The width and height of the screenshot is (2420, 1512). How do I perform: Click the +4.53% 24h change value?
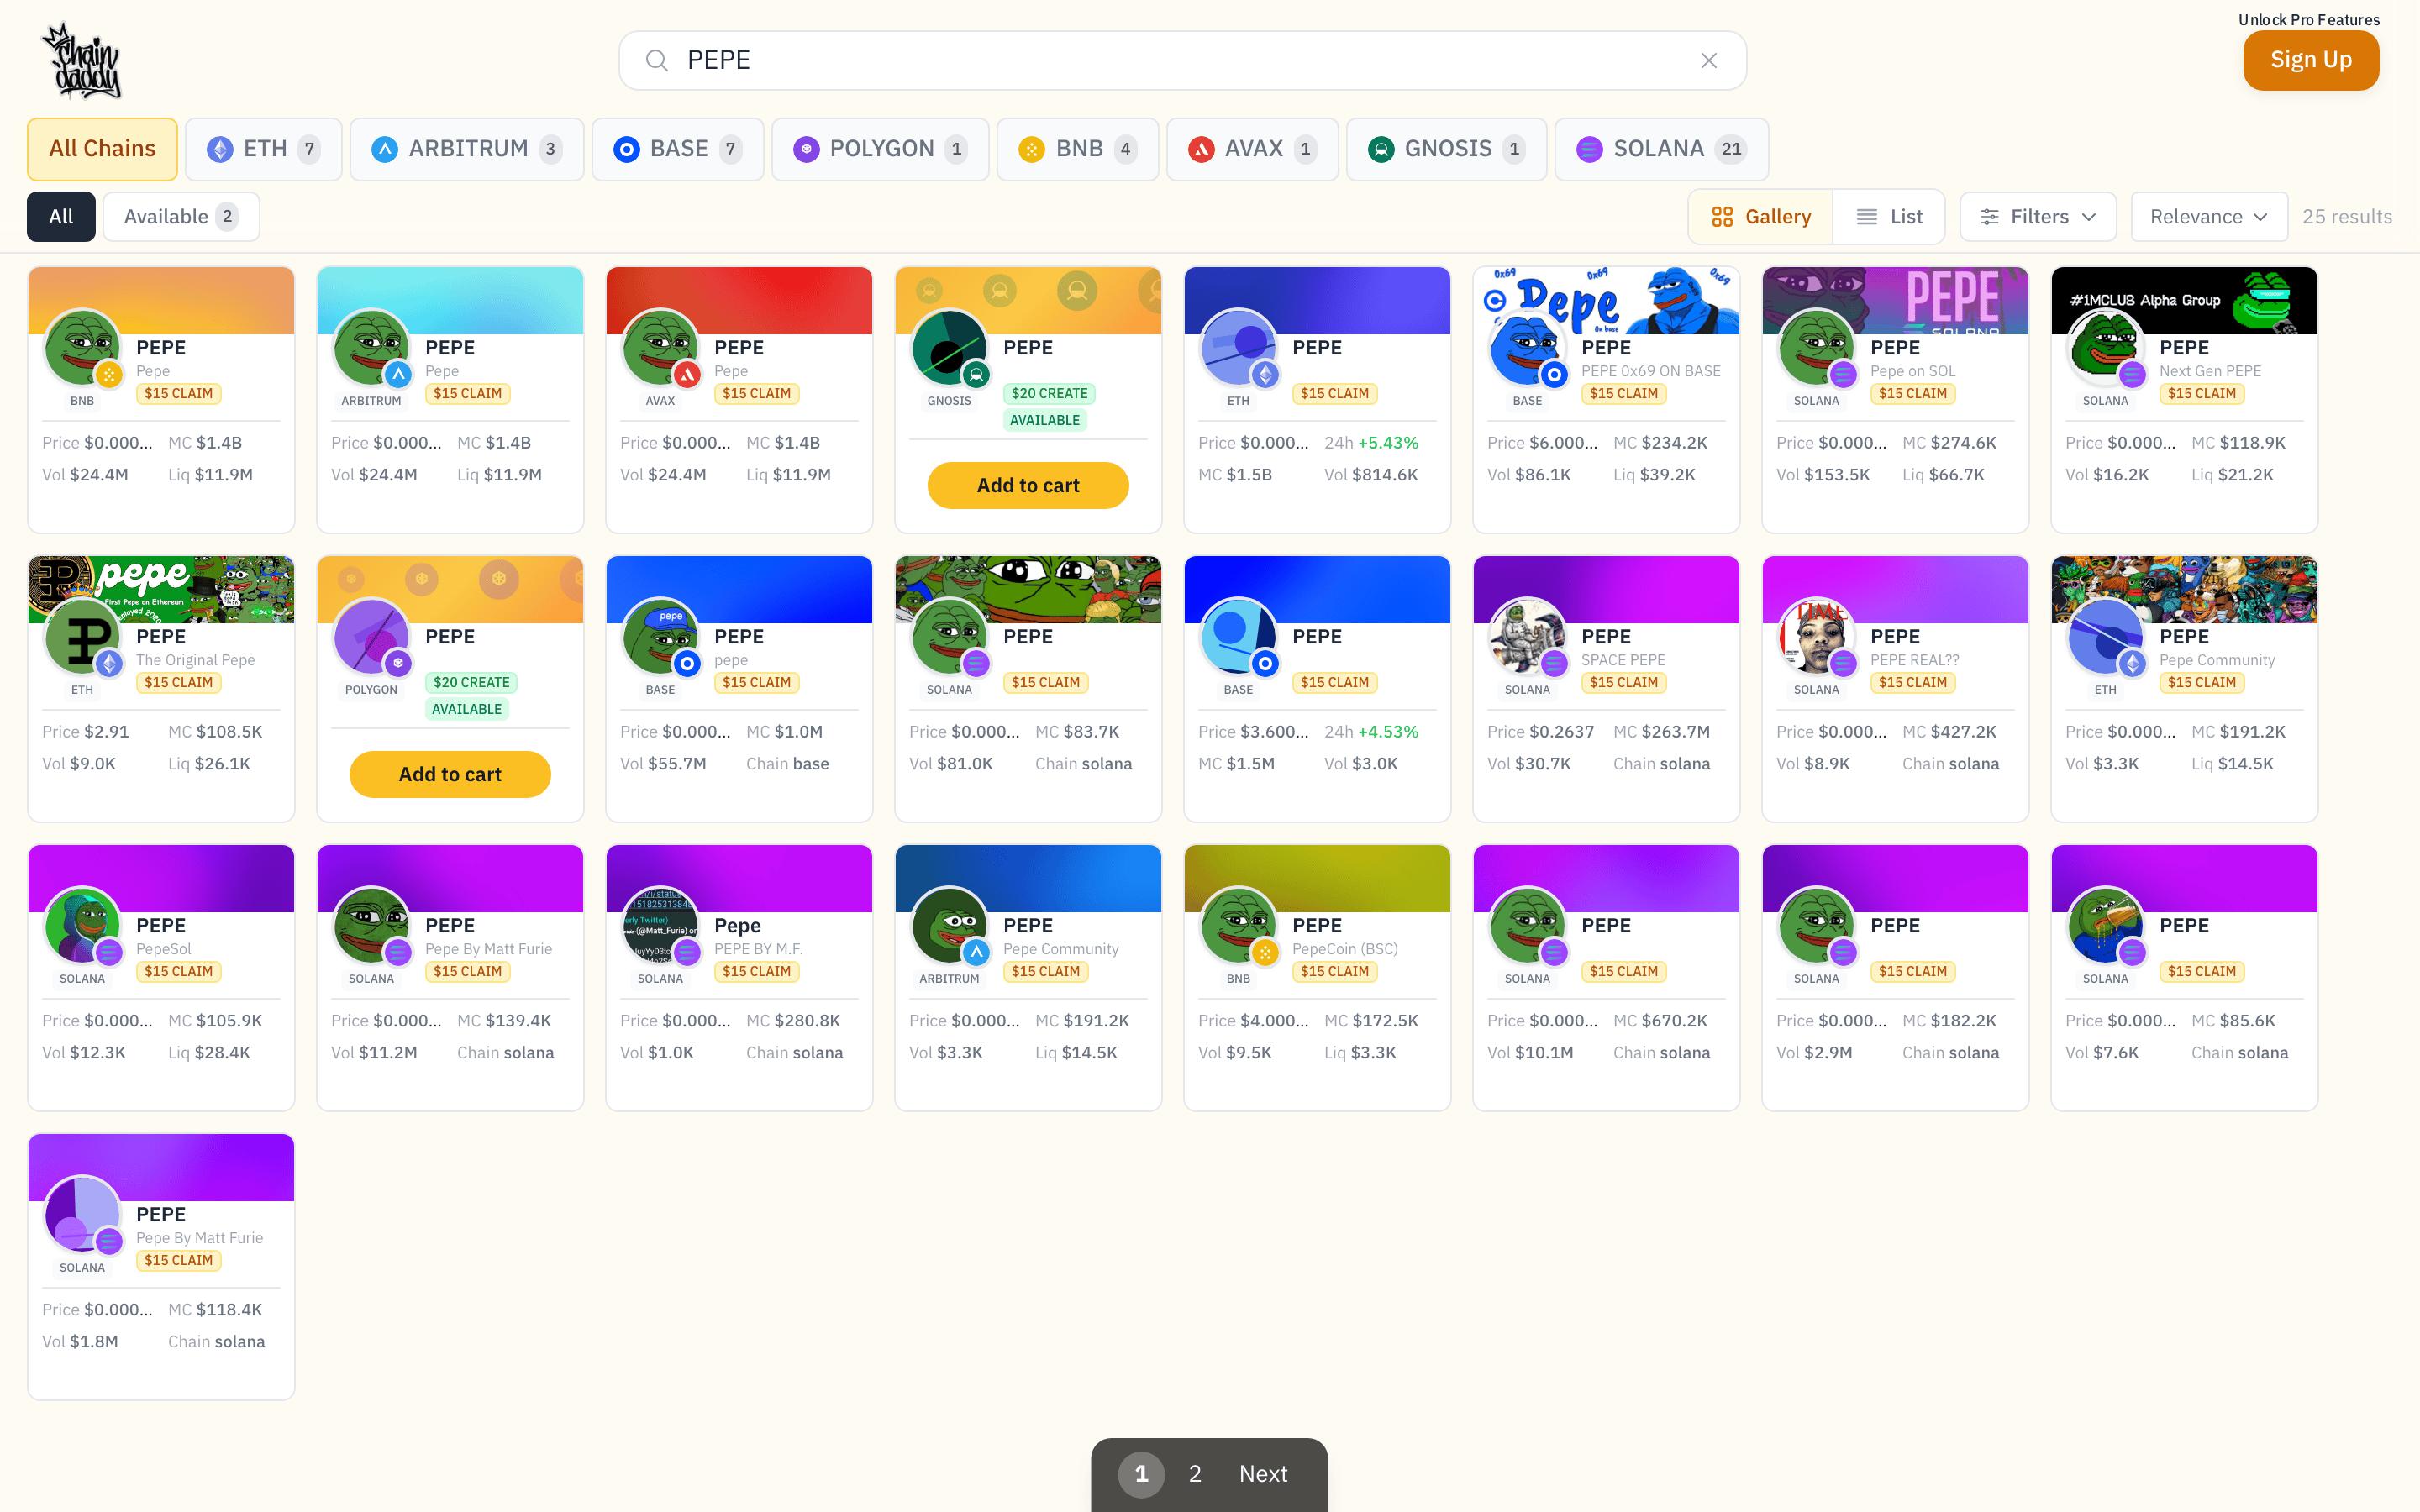(x=1388, y=732)
